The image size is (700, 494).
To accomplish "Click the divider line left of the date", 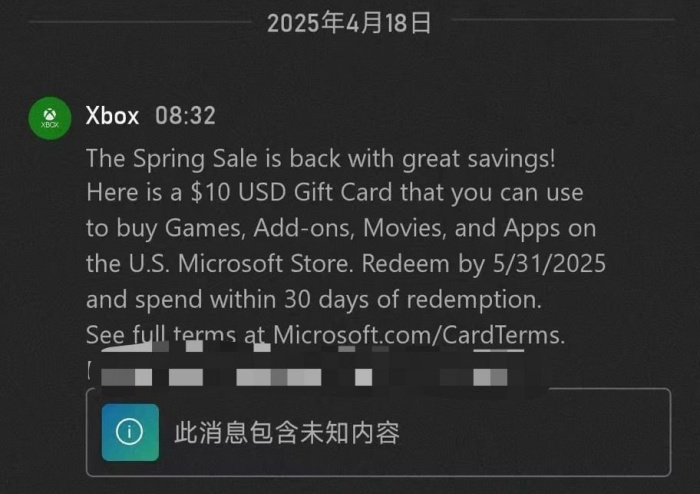I will coord(141,21).
